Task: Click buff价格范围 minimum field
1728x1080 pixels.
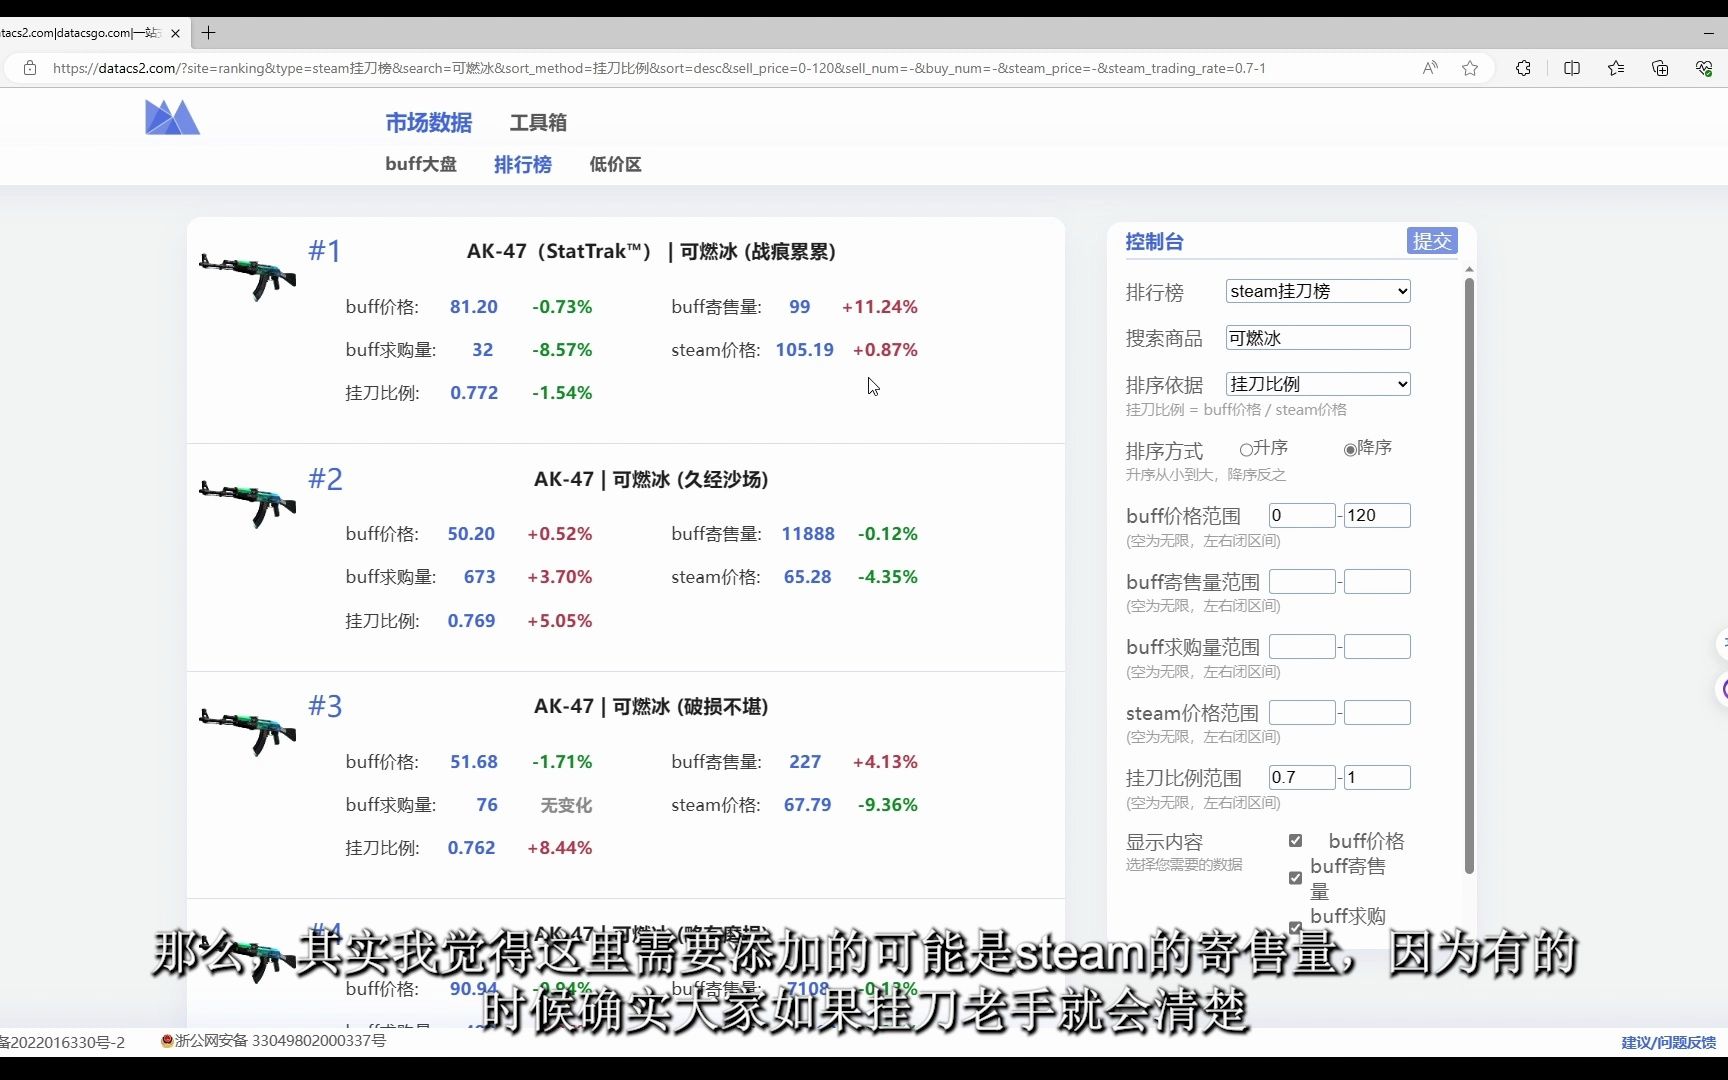Action: click(x=1302, y=515)
